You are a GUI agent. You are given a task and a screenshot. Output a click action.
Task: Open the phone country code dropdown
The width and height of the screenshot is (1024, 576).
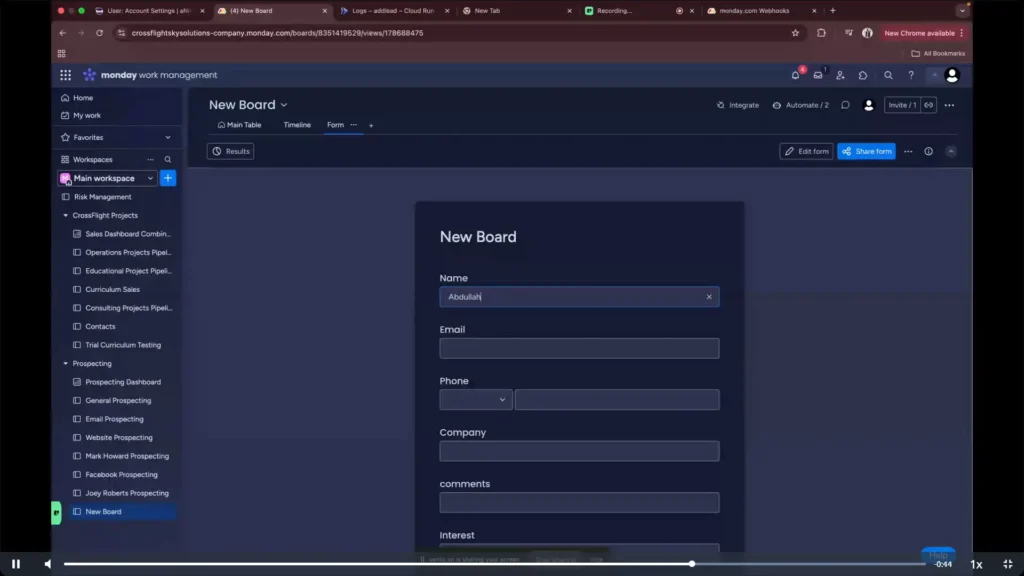click(x=476, y=400)
